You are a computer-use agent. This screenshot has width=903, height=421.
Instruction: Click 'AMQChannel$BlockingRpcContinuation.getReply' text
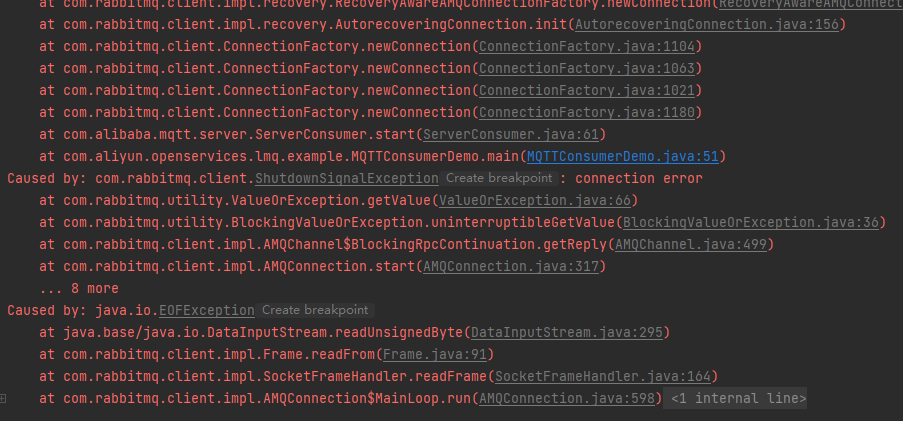pos(435,245)
